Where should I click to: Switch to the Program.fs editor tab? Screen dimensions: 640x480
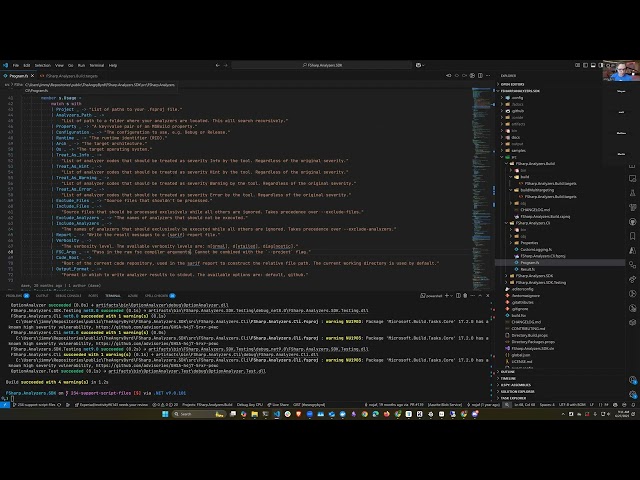19,76
